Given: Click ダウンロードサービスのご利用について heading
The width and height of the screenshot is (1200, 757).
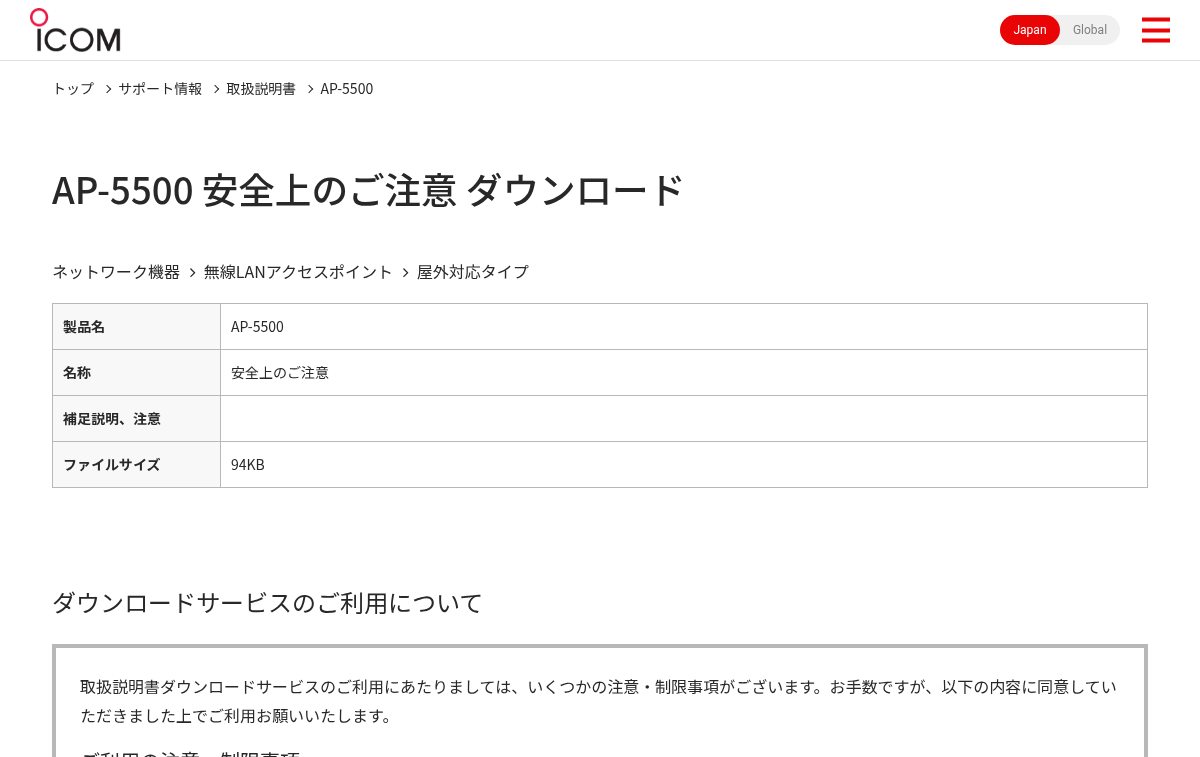Looking at the screenshot, I should click(x=267, y=603).
